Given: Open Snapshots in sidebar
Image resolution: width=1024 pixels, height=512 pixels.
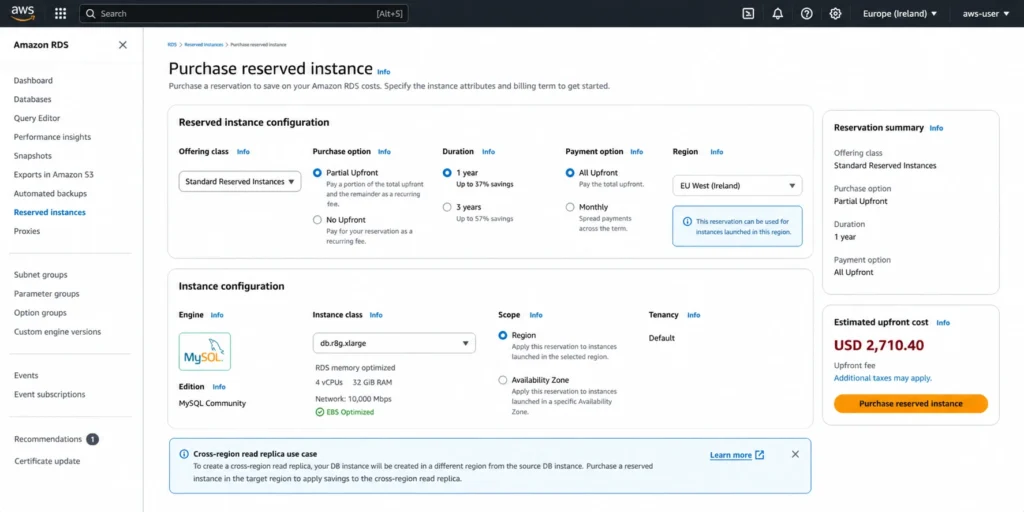Looking at the screenshot, I should pos(33,156).
